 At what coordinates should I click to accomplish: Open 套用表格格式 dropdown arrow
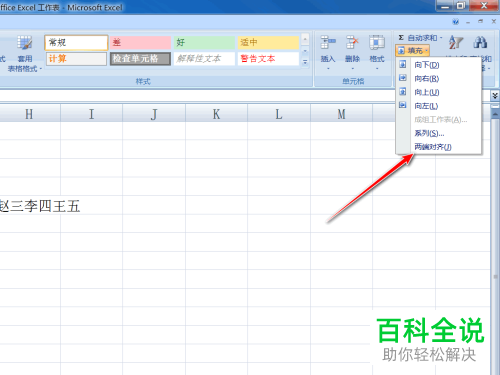(x=41, y=69)
